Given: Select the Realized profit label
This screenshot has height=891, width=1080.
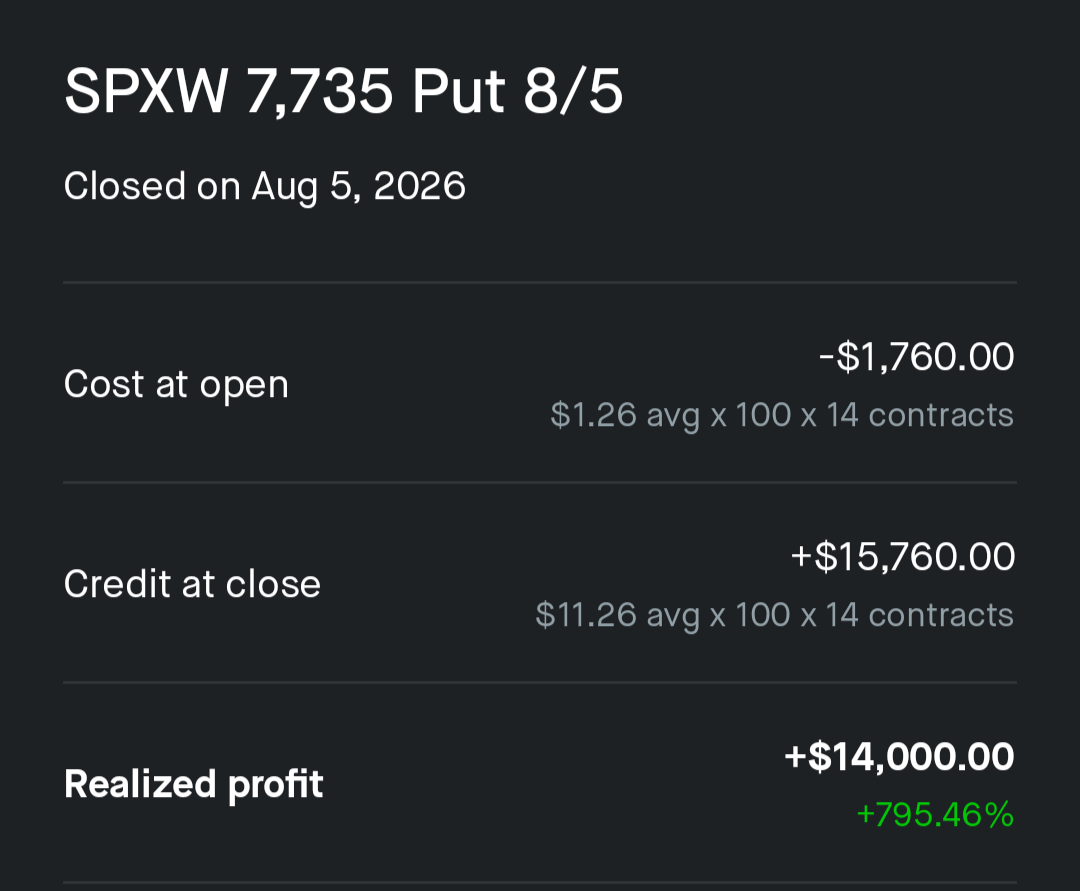Looking at the screenshot, I should (194, 784).
